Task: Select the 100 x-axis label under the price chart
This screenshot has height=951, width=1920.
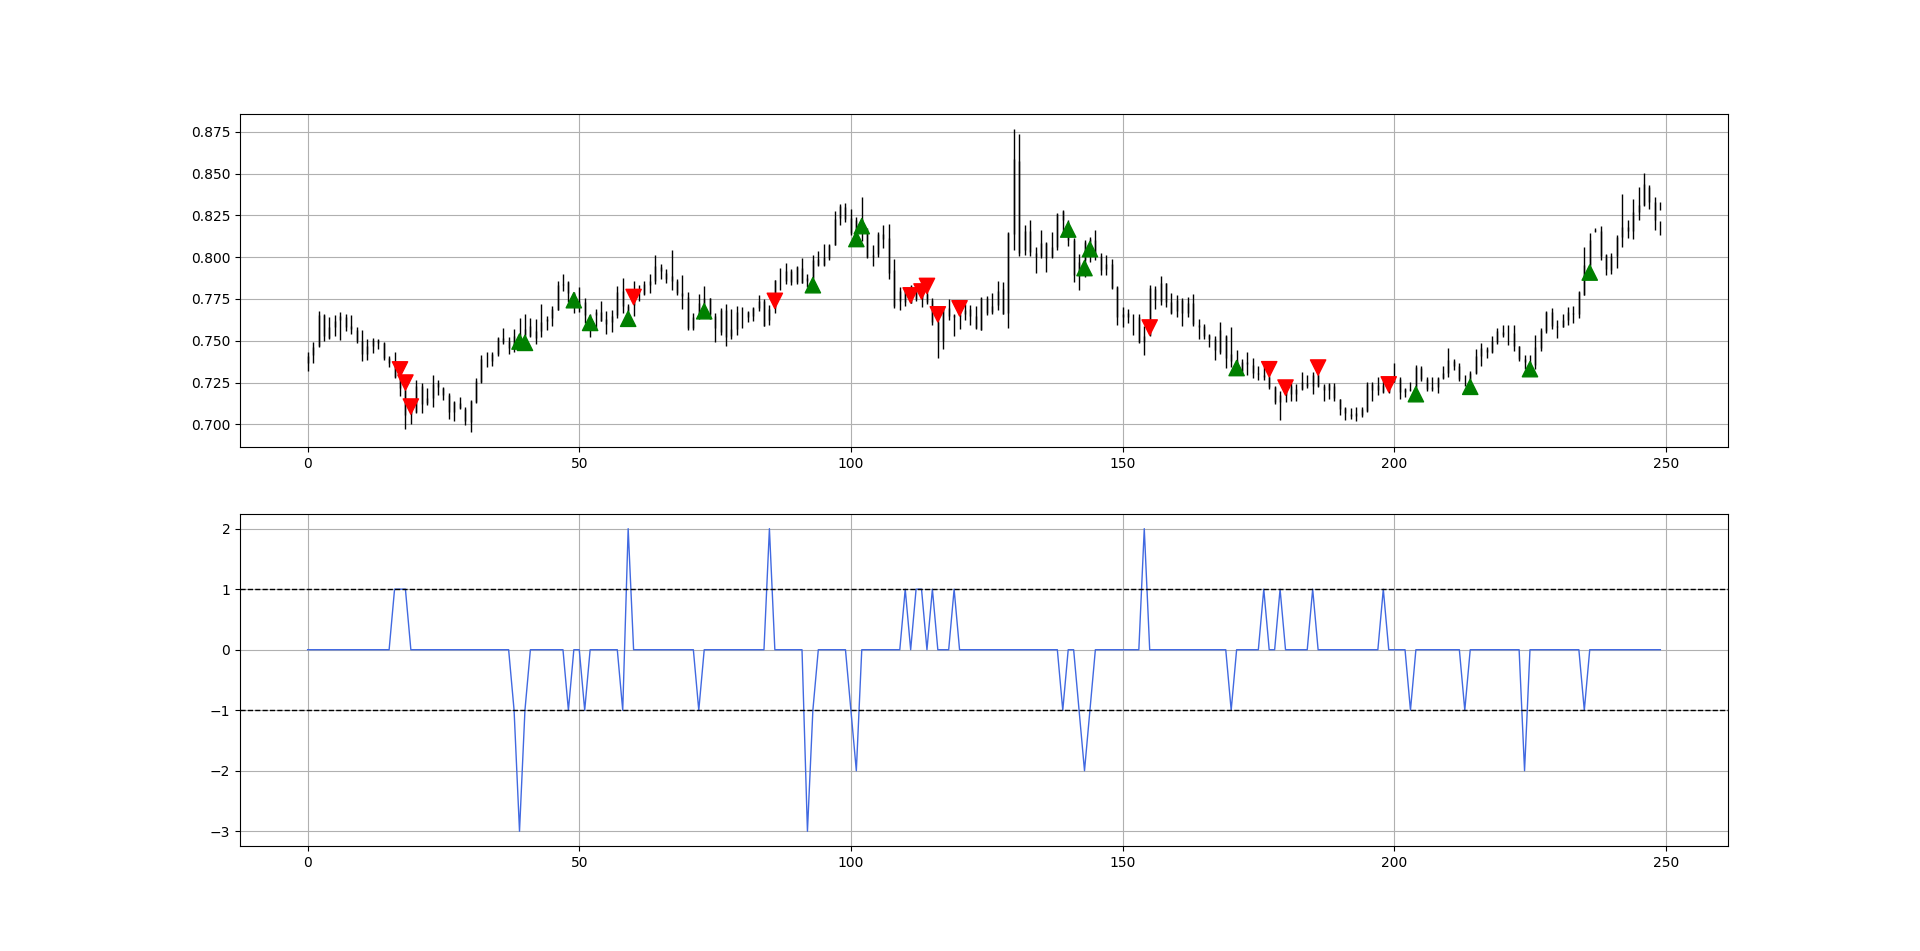Action: pos(851,464)
